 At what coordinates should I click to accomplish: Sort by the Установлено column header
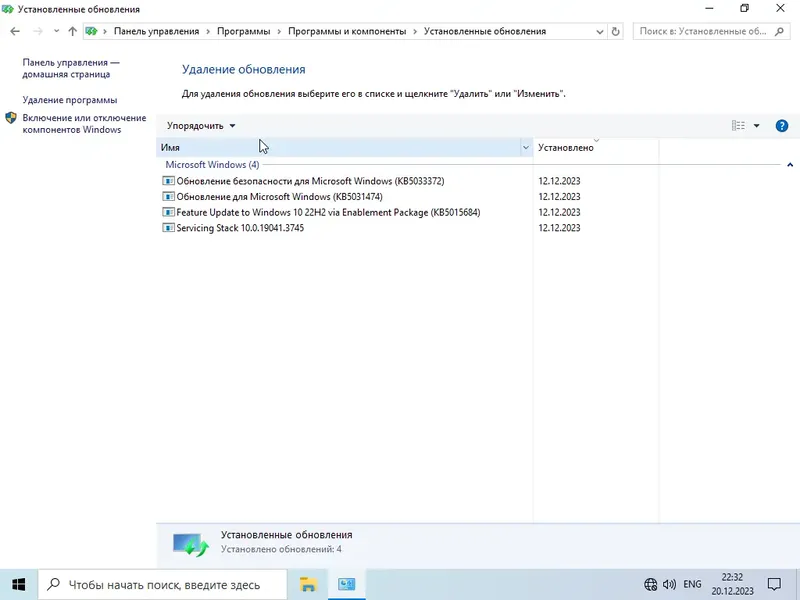[x=595, y=147]
